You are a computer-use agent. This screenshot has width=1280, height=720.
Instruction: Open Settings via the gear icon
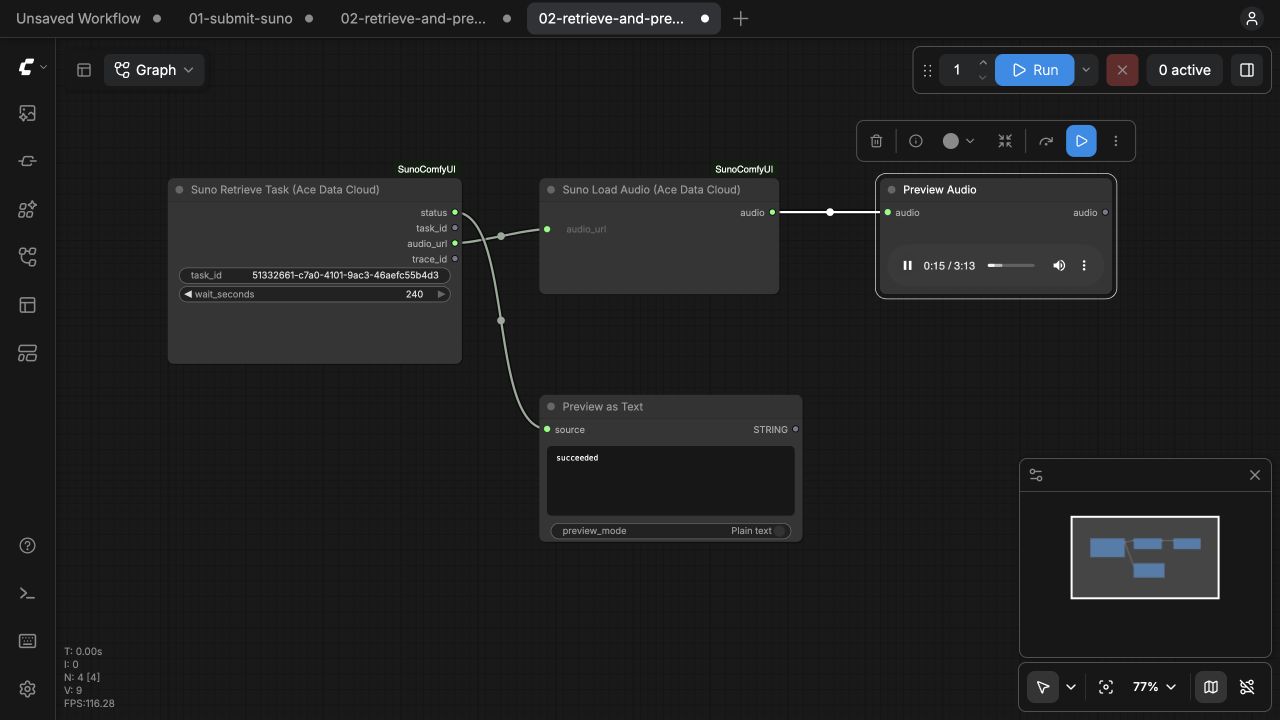tap(27, 689)
